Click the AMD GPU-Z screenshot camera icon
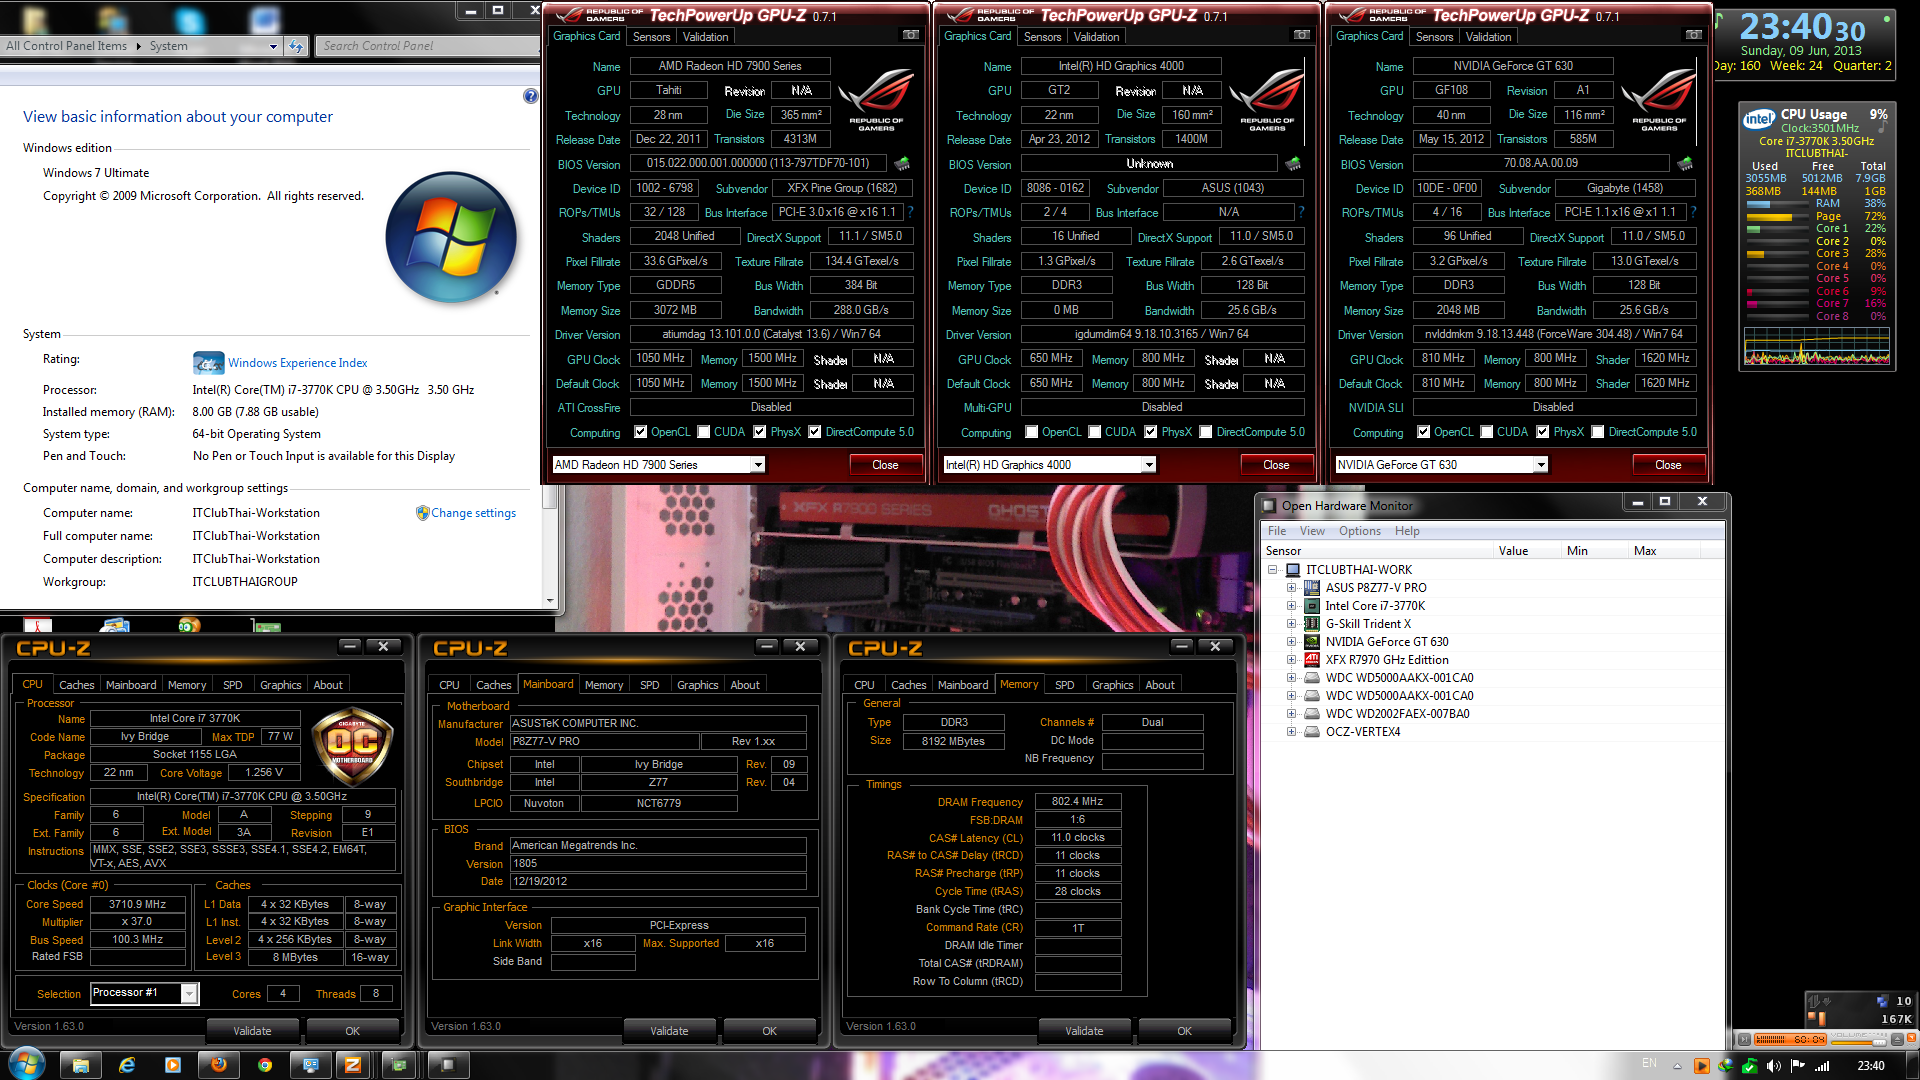The width and height of the screenshot is (1920, 1080). [x=910, y=35]
